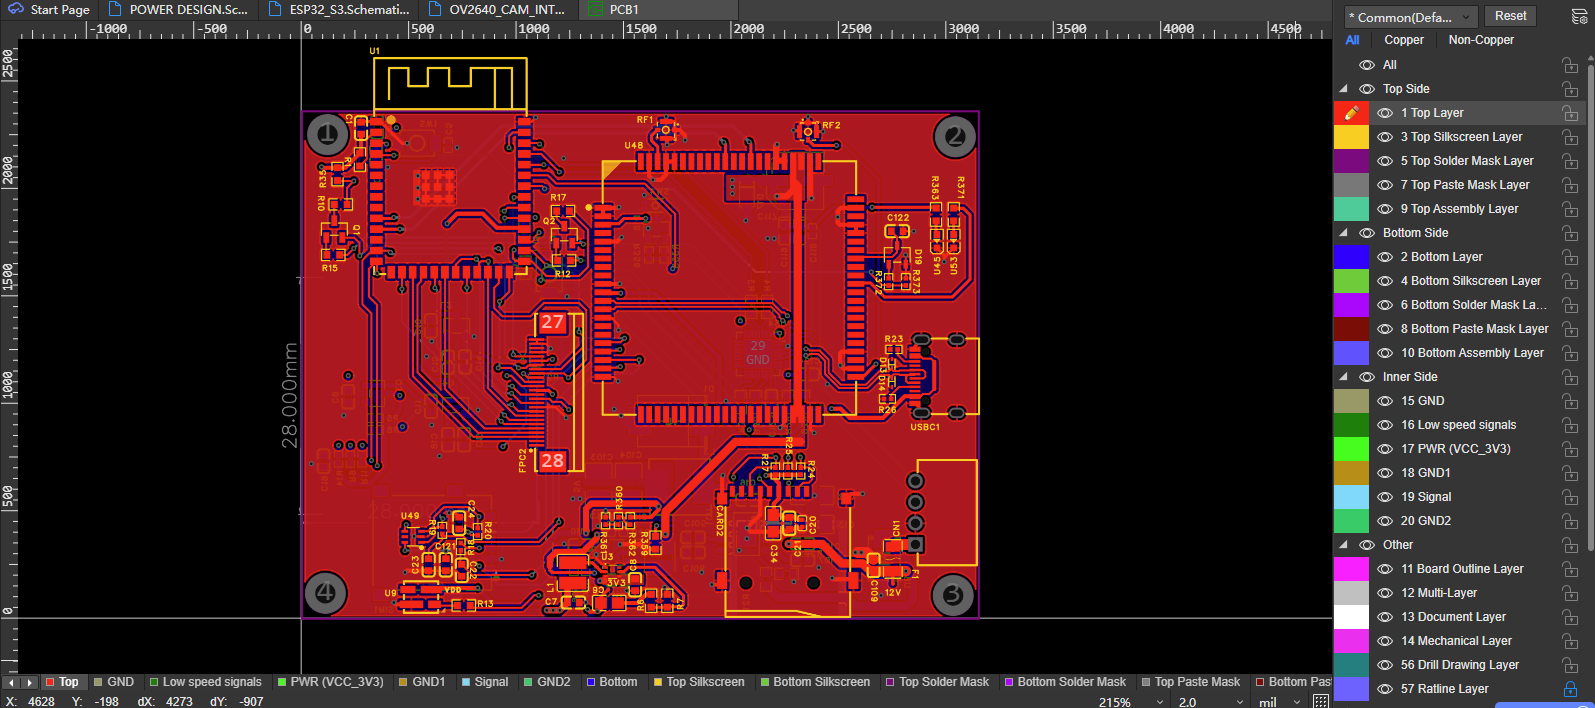Switch to the OV2640_CAM_INT... tab
Viewport: 1595px width, 708px height.
pos(497,10)
